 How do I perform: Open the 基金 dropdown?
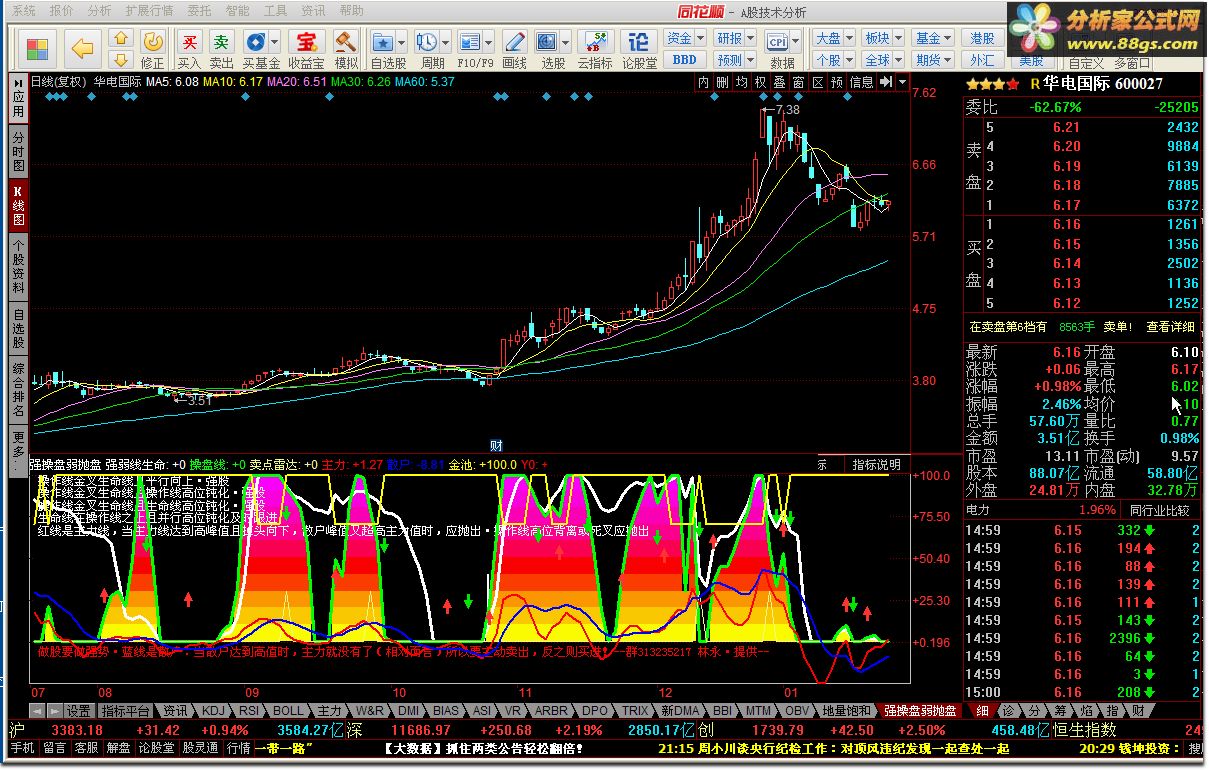933,38
